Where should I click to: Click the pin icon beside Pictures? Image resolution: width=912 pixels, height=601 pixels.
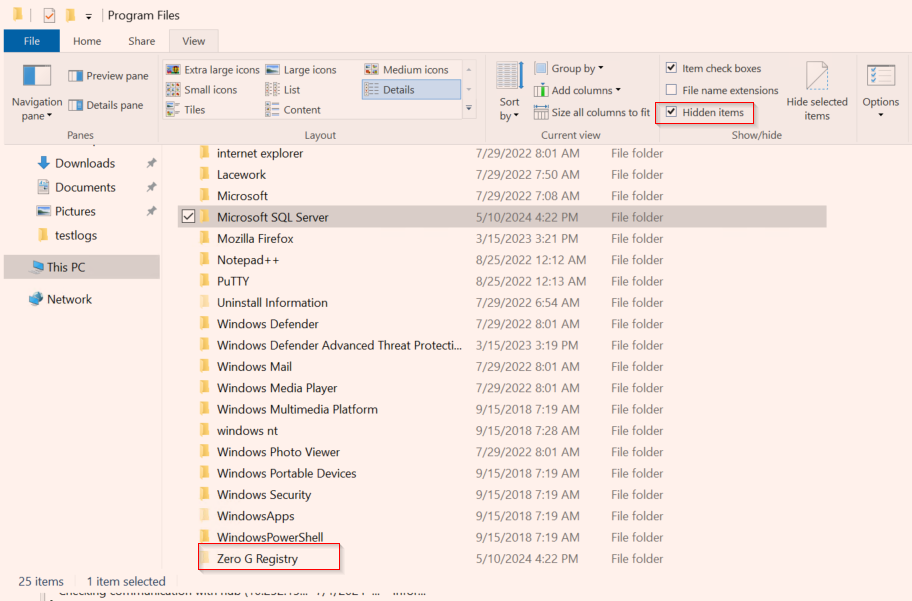coord(151,211)
